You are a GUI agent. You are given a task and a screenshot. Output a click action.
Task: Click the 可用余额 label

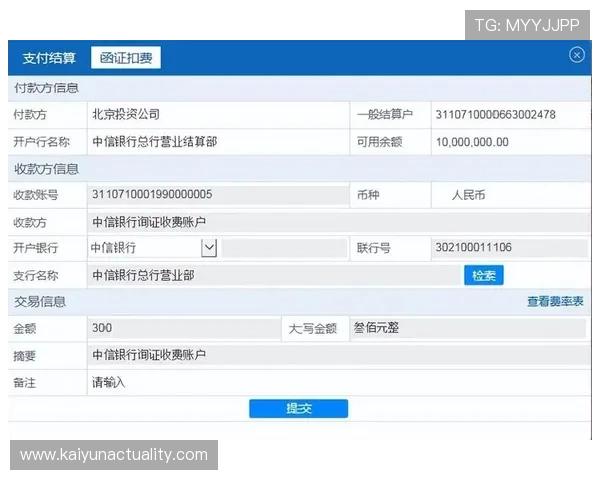pos(379,142)
